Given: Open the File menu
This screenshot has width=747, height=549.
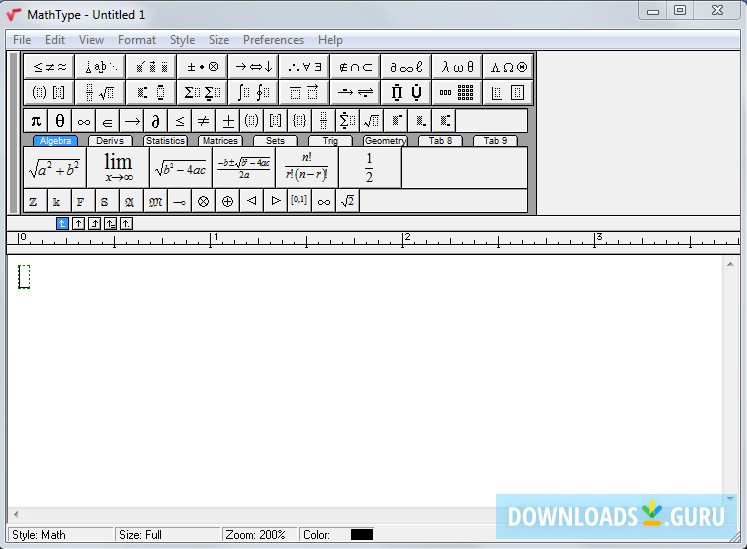Looking at the screenshot, I should coord(22,40).
